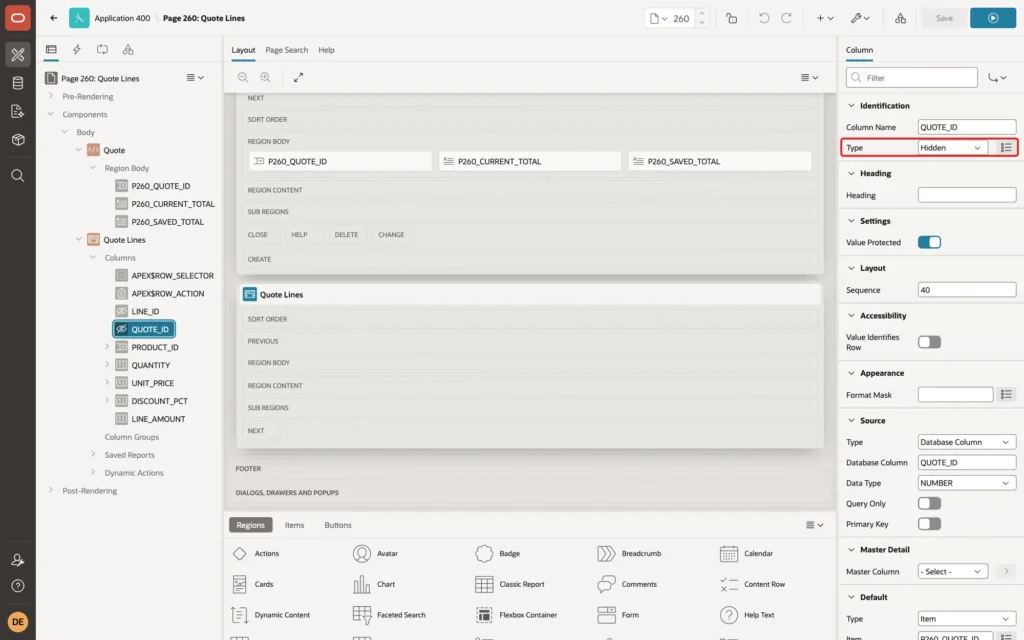Viewport: 1024px width, 640px height.
Task: Open the Administration user icon in sidebar
Action: (x=18, y=560)
